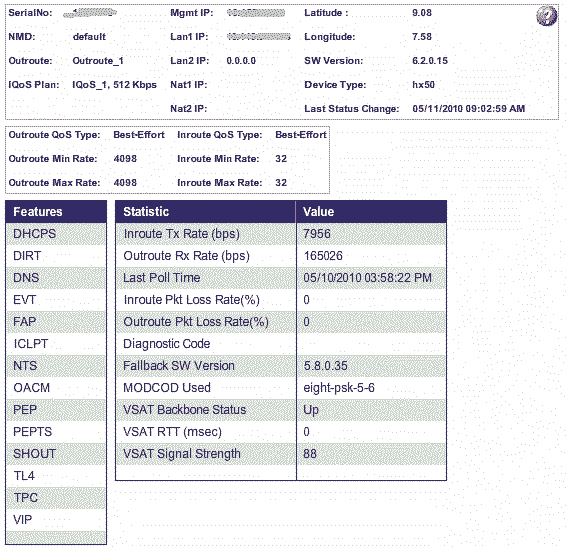Click the VSAT Signal Strength statistic
566x547 pixels.
click(x=182, y=454)
